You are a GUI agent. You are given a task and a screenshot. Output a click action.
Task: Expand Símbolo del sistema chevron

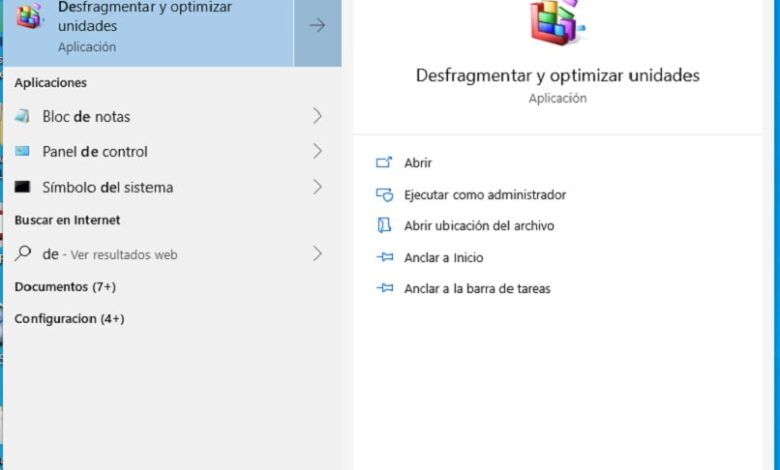click(317, 187)
